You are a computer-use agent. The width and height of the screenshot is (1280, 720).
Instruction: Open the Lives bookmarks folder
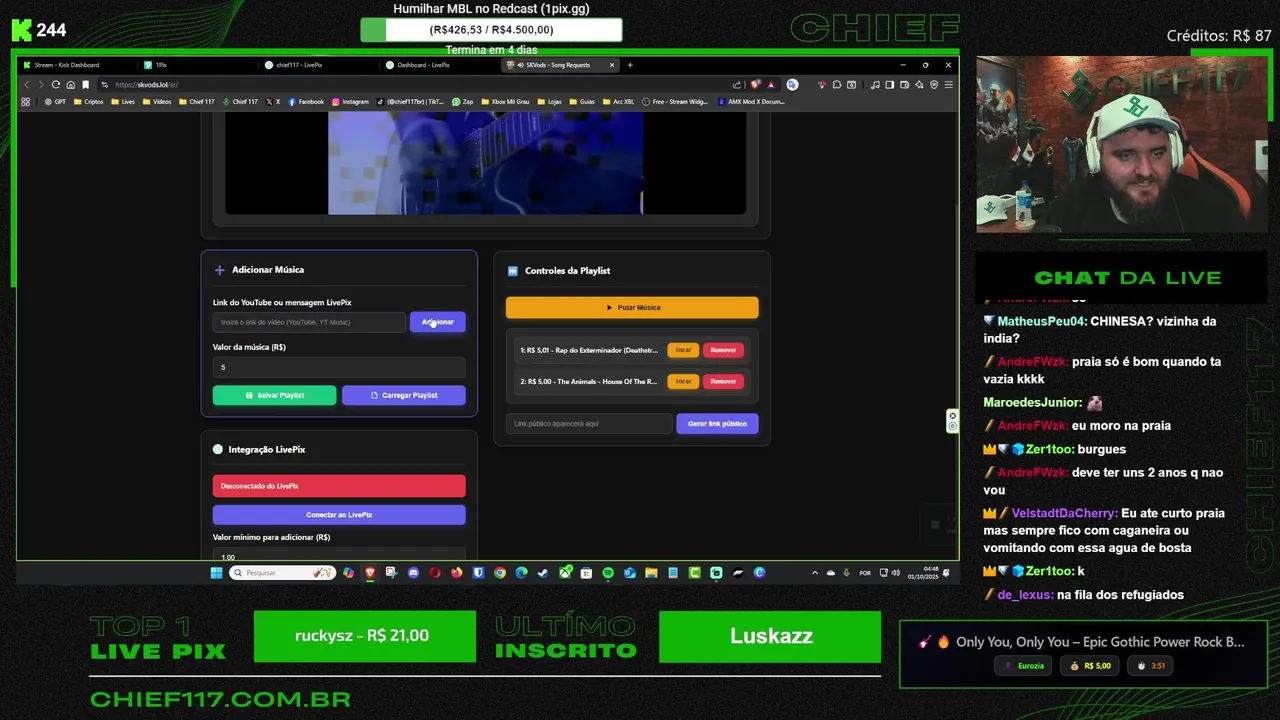pyautogui.click(x=122, y=101)
